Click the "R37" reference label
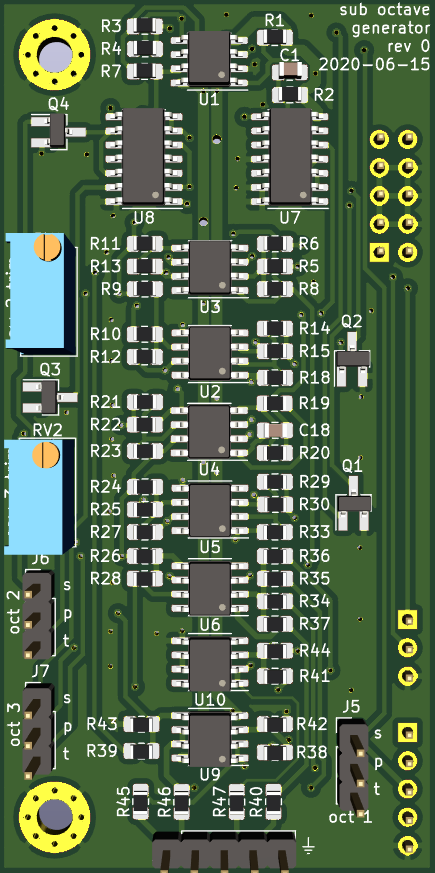435x873 pixels. pyautogui.click(x=315, y=624)
